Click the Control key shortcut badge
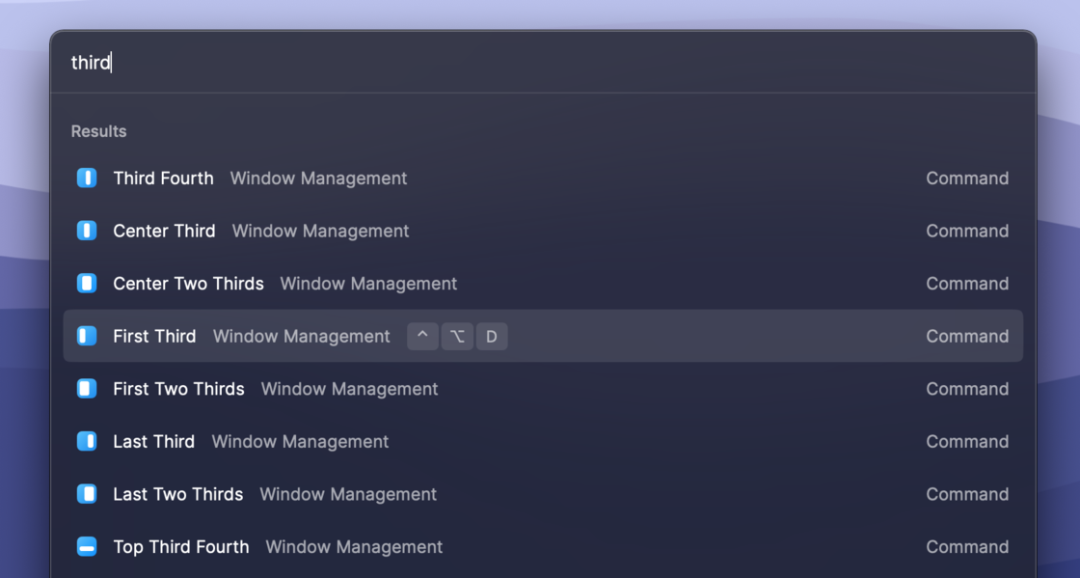Image resolution: width=1080 pixels, height=578 pixels. (423, 336)
